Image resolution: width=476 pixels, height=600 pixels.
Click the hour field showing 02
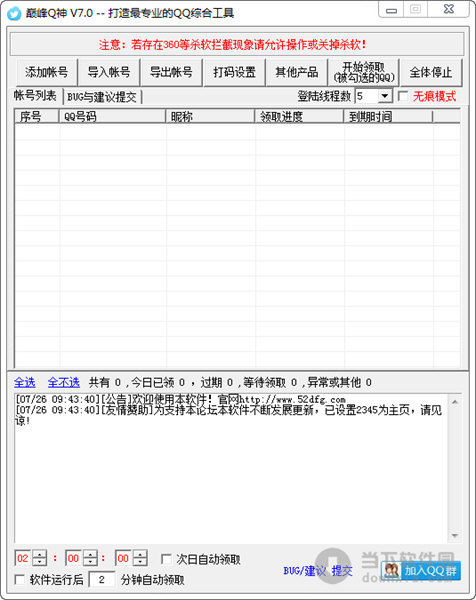coord(23,558)
